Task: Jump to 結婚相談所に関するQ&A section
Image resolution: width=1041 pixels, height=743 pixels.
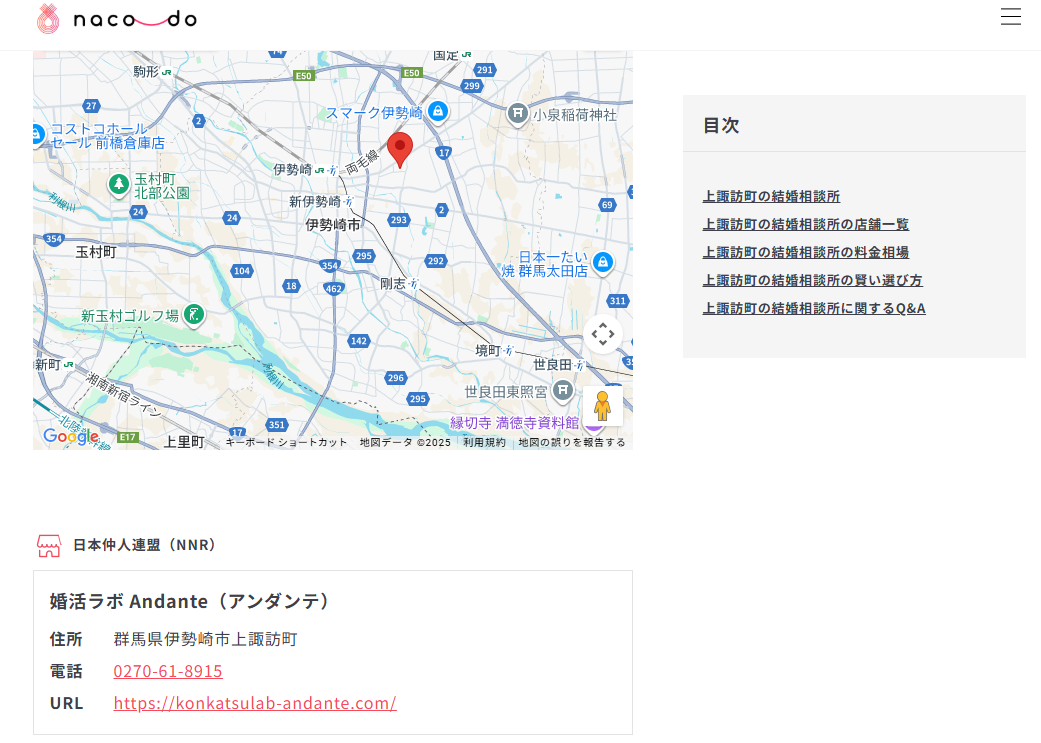Action: click(x=813, y=308)
